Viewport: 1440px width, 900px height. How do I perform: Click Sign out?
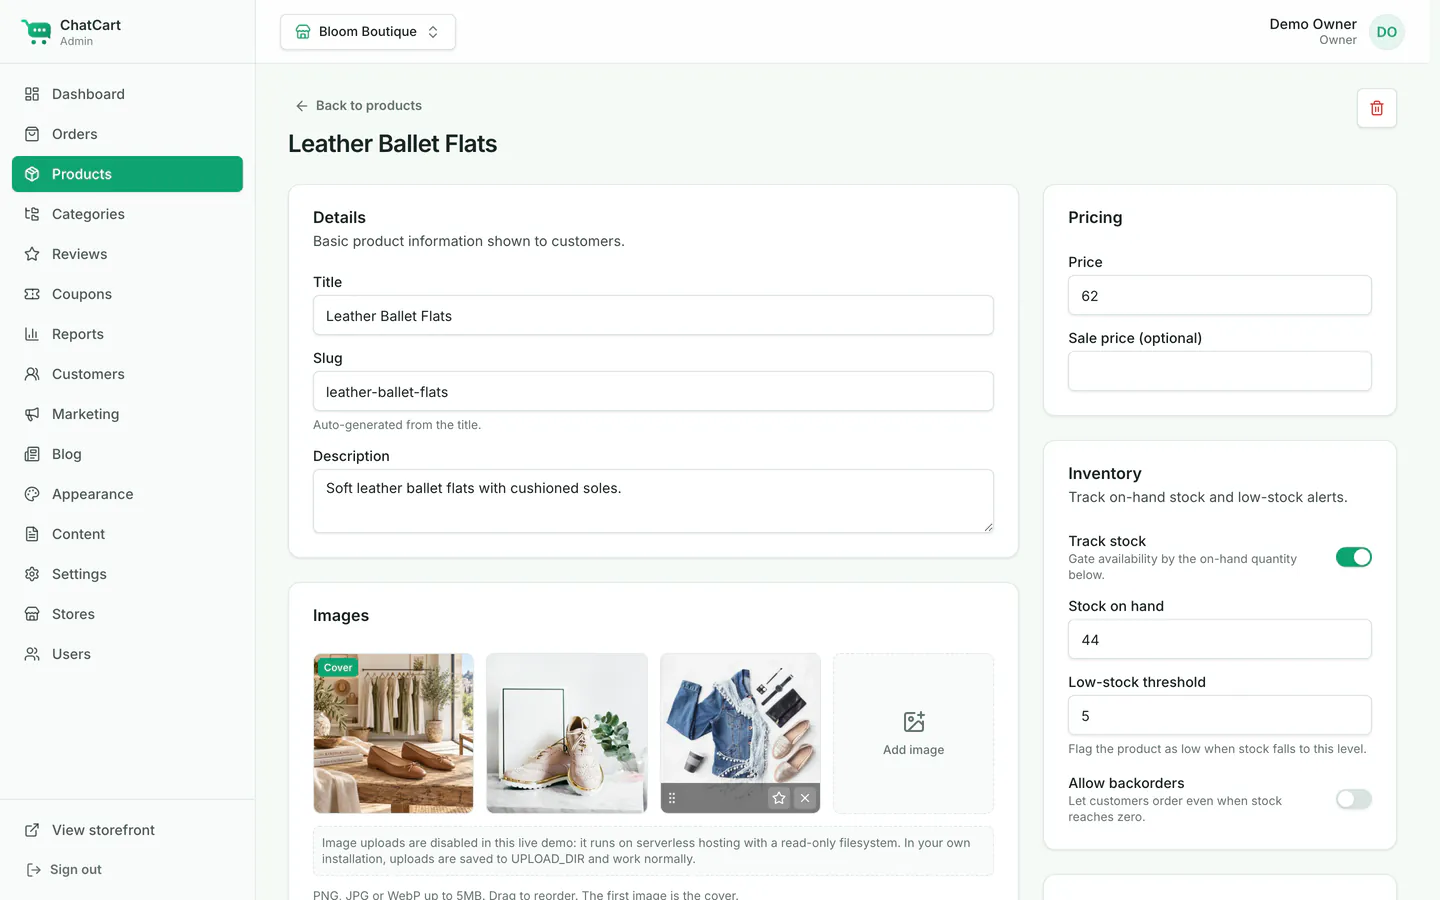64,870
